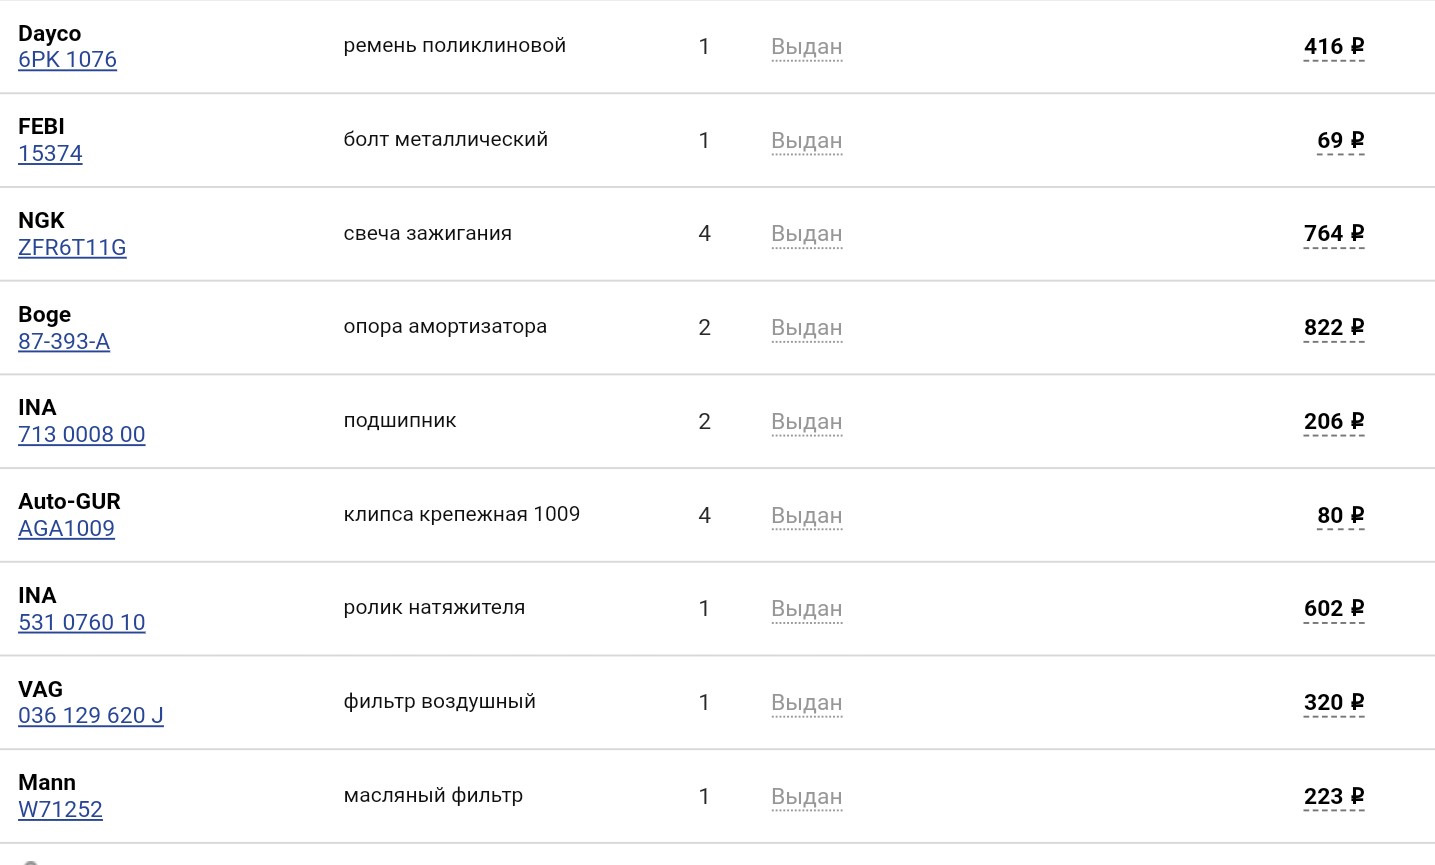Click the 69 ₽ price of FEBI bolt

(x=1340, y=141)
